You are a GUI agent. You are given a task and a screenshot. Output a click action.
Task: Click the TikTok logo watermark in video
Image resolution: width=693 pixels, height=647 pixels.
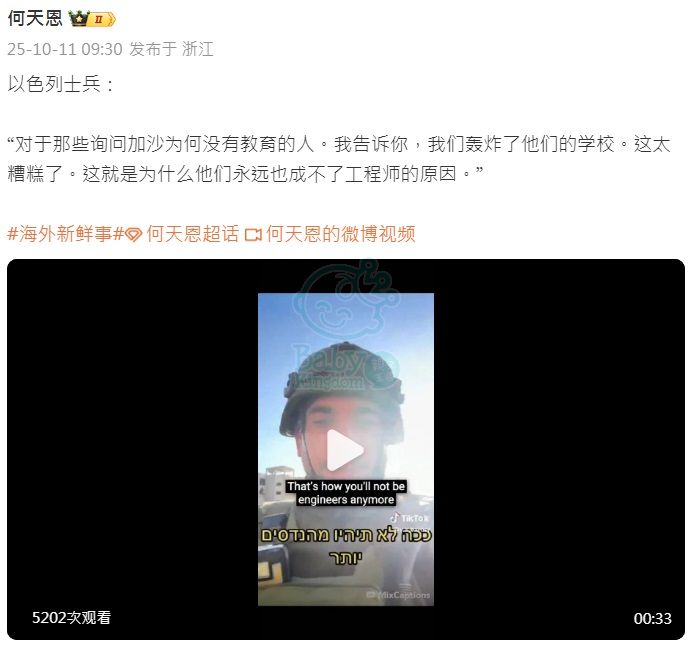tap(410, 518)
